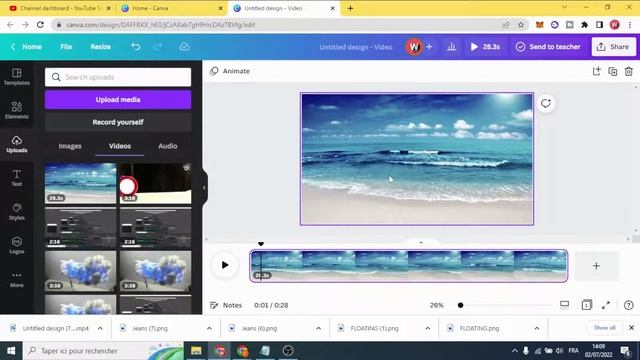The height and width of the screenshot is (360, 640).
Task: Play the preview for 28.3s
Action: pos(485,47)
